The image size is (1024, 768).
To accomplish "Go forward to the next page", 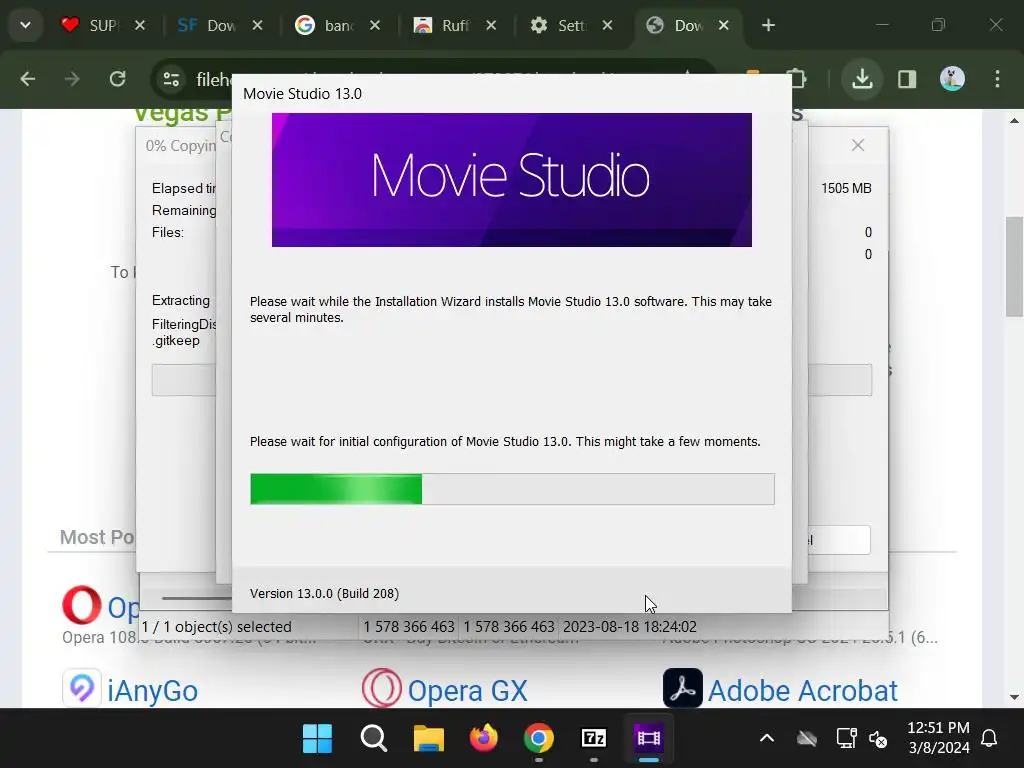I will coord(72,79).
